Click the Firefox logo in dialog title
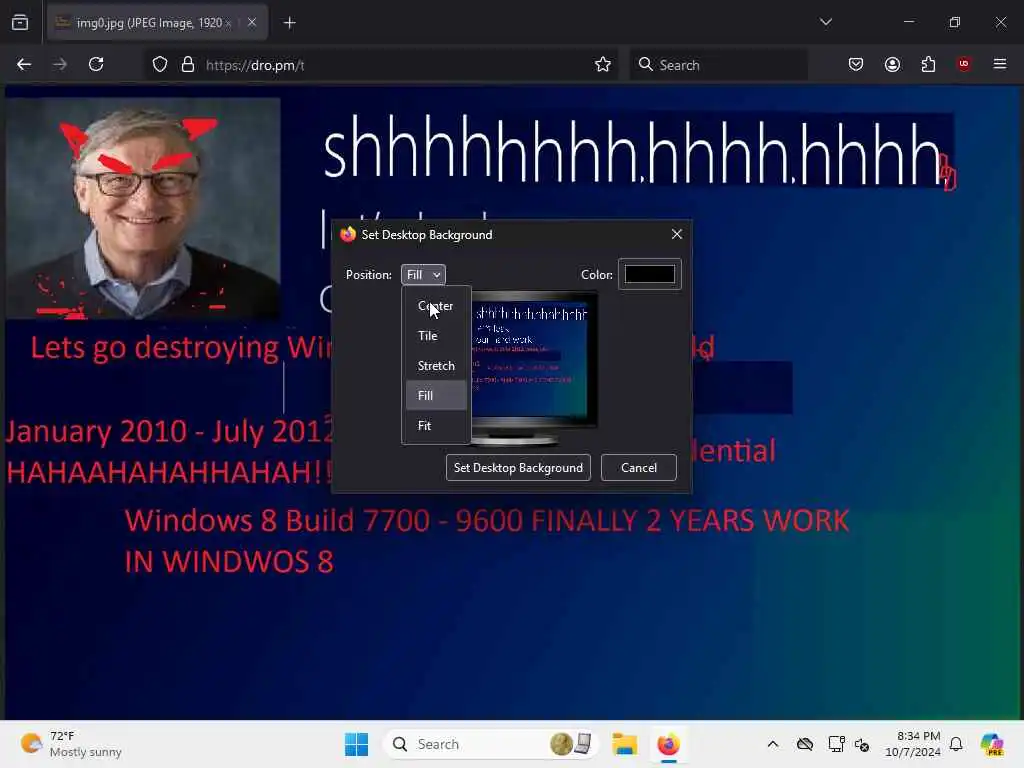The height and width of the screenshot is (768, 1024). click(347, 234)
